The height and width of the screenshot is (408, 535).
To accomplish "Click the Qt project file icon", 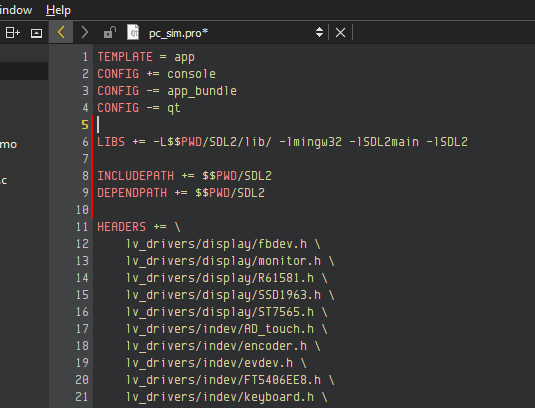I will click(x=133, y=32).
